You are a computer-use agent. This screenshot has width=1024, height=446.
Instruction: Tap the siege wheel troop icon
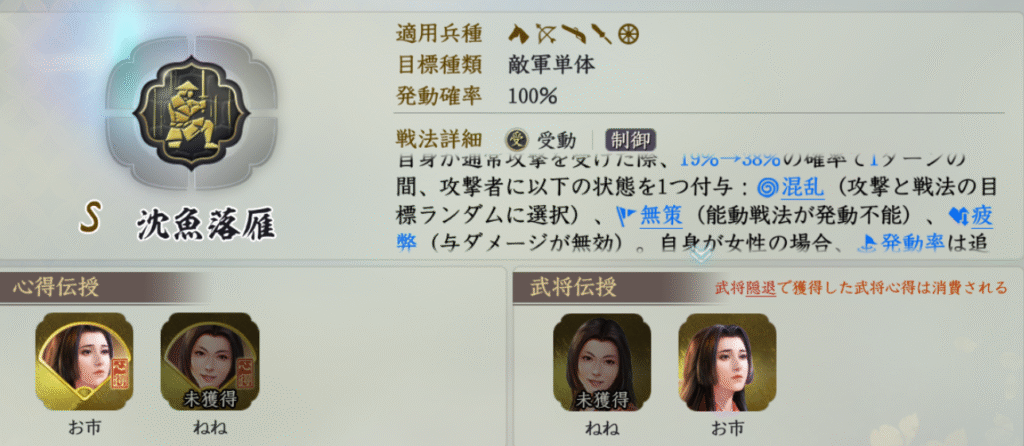click(628, 33)
